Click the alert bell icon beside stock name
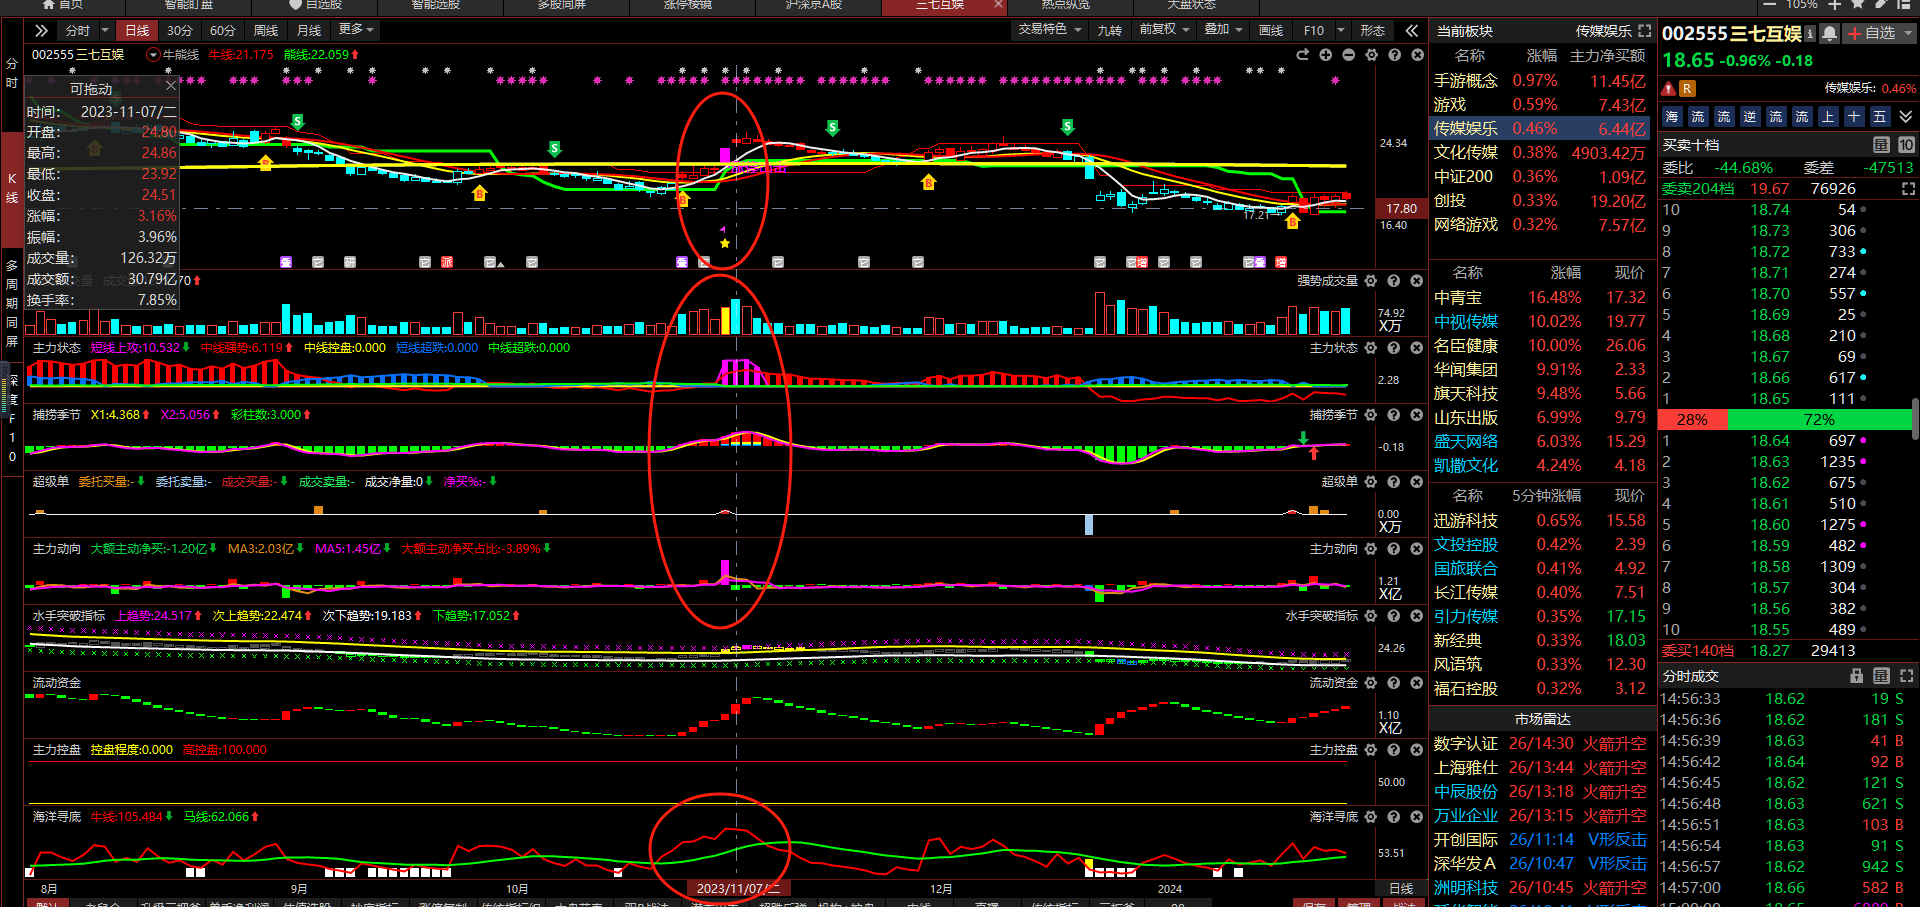 1829,33
